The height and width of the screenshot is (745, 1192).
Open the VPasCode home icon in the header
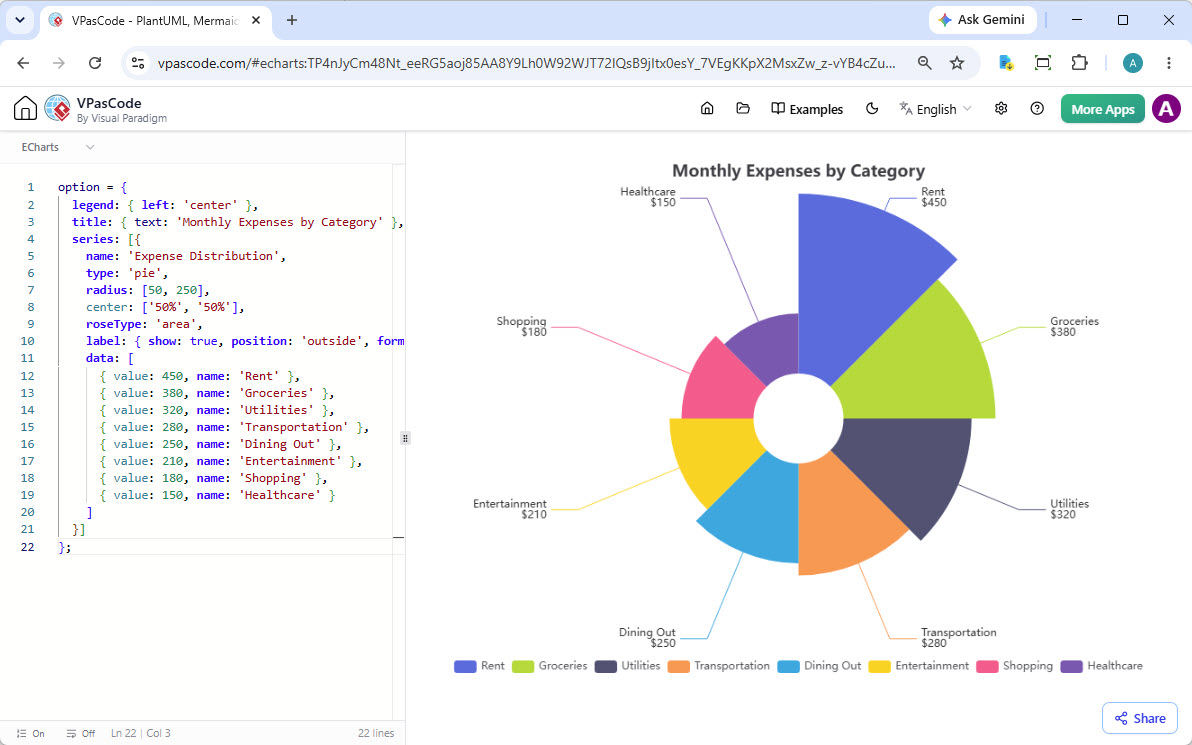tap(25, 109)
